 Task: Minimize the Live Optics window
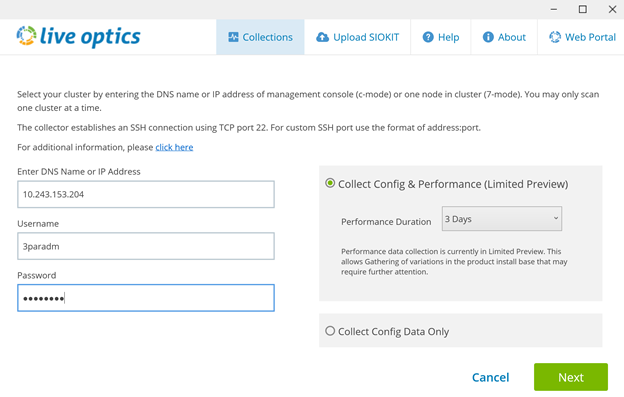click(554, 9)
